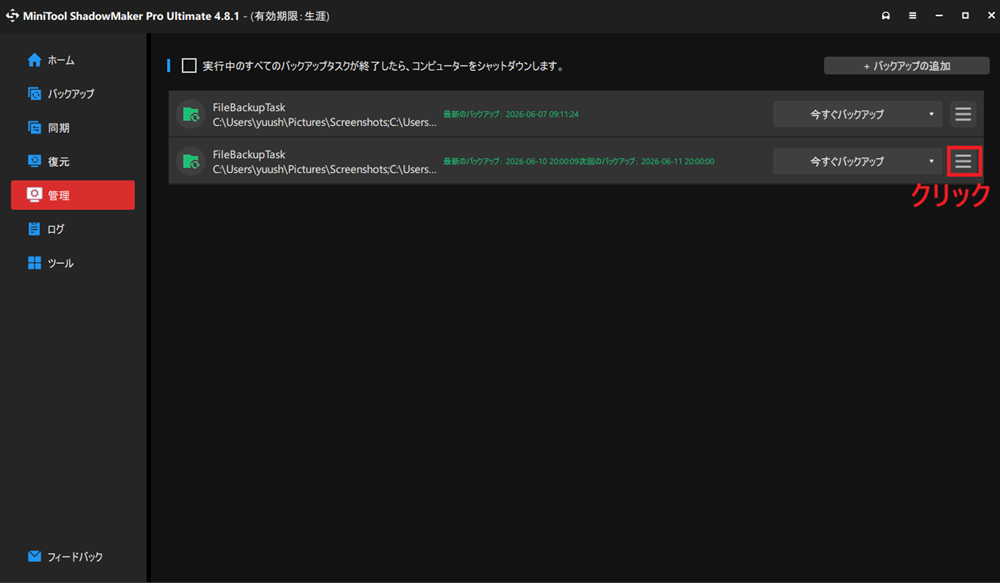Switch to the 同期 (Sync) page
Screen dimensions: 1000x583
[x=73, y=128]
